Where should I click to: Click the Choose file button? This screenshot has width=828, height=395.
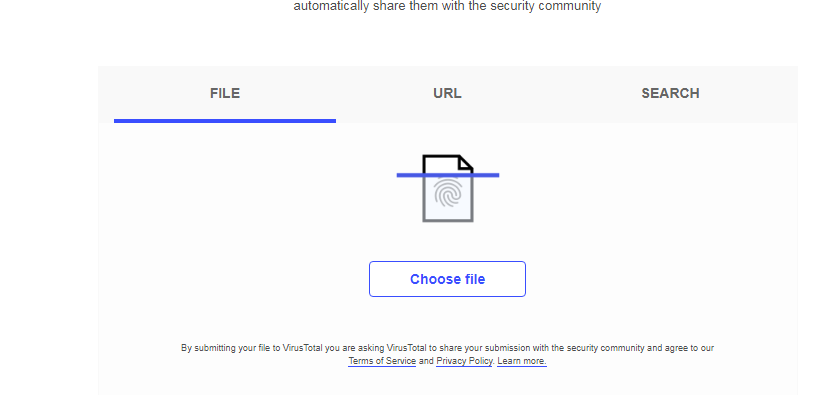pyautogui.click(x=447, y=279)
